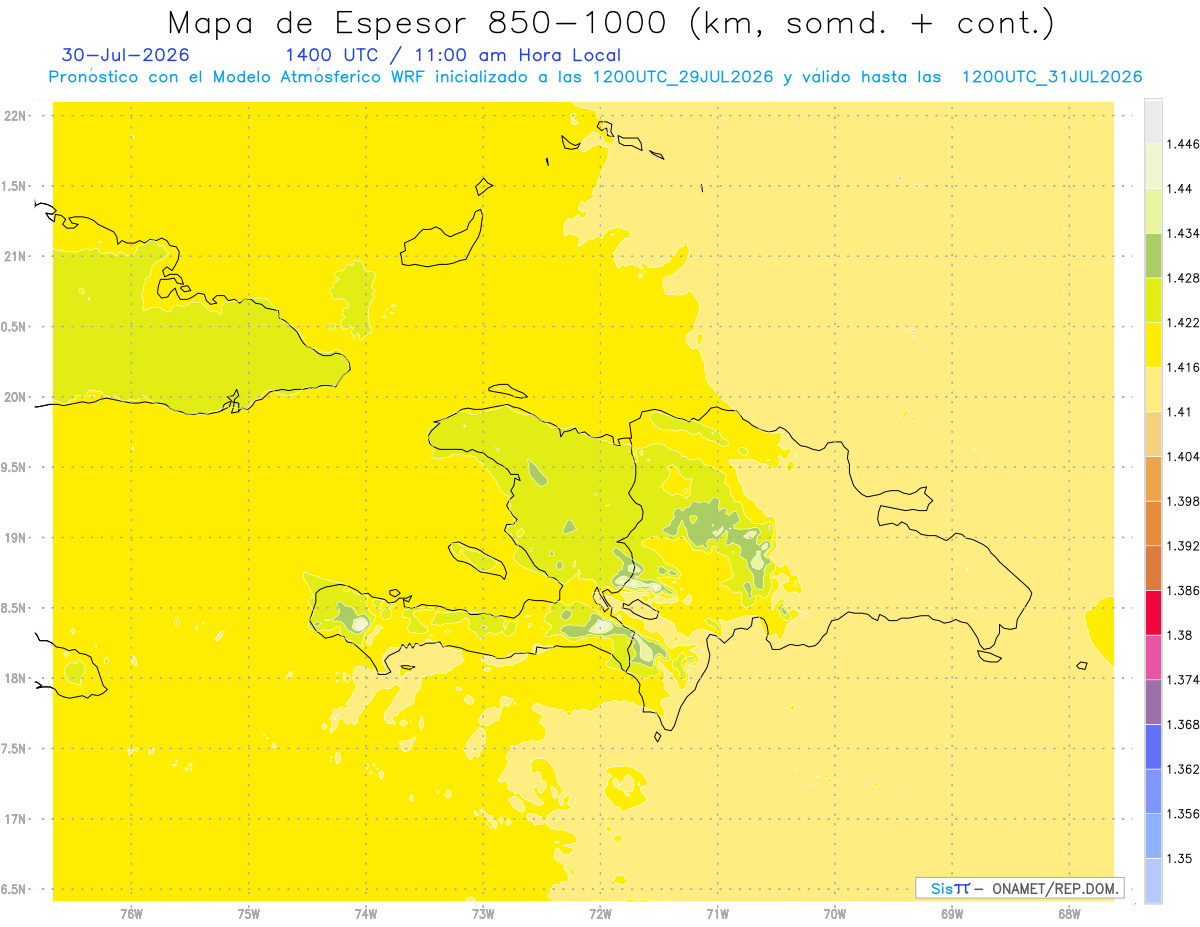Click the initialization time '1200UTC_29JUL2026'

point(683,77)
